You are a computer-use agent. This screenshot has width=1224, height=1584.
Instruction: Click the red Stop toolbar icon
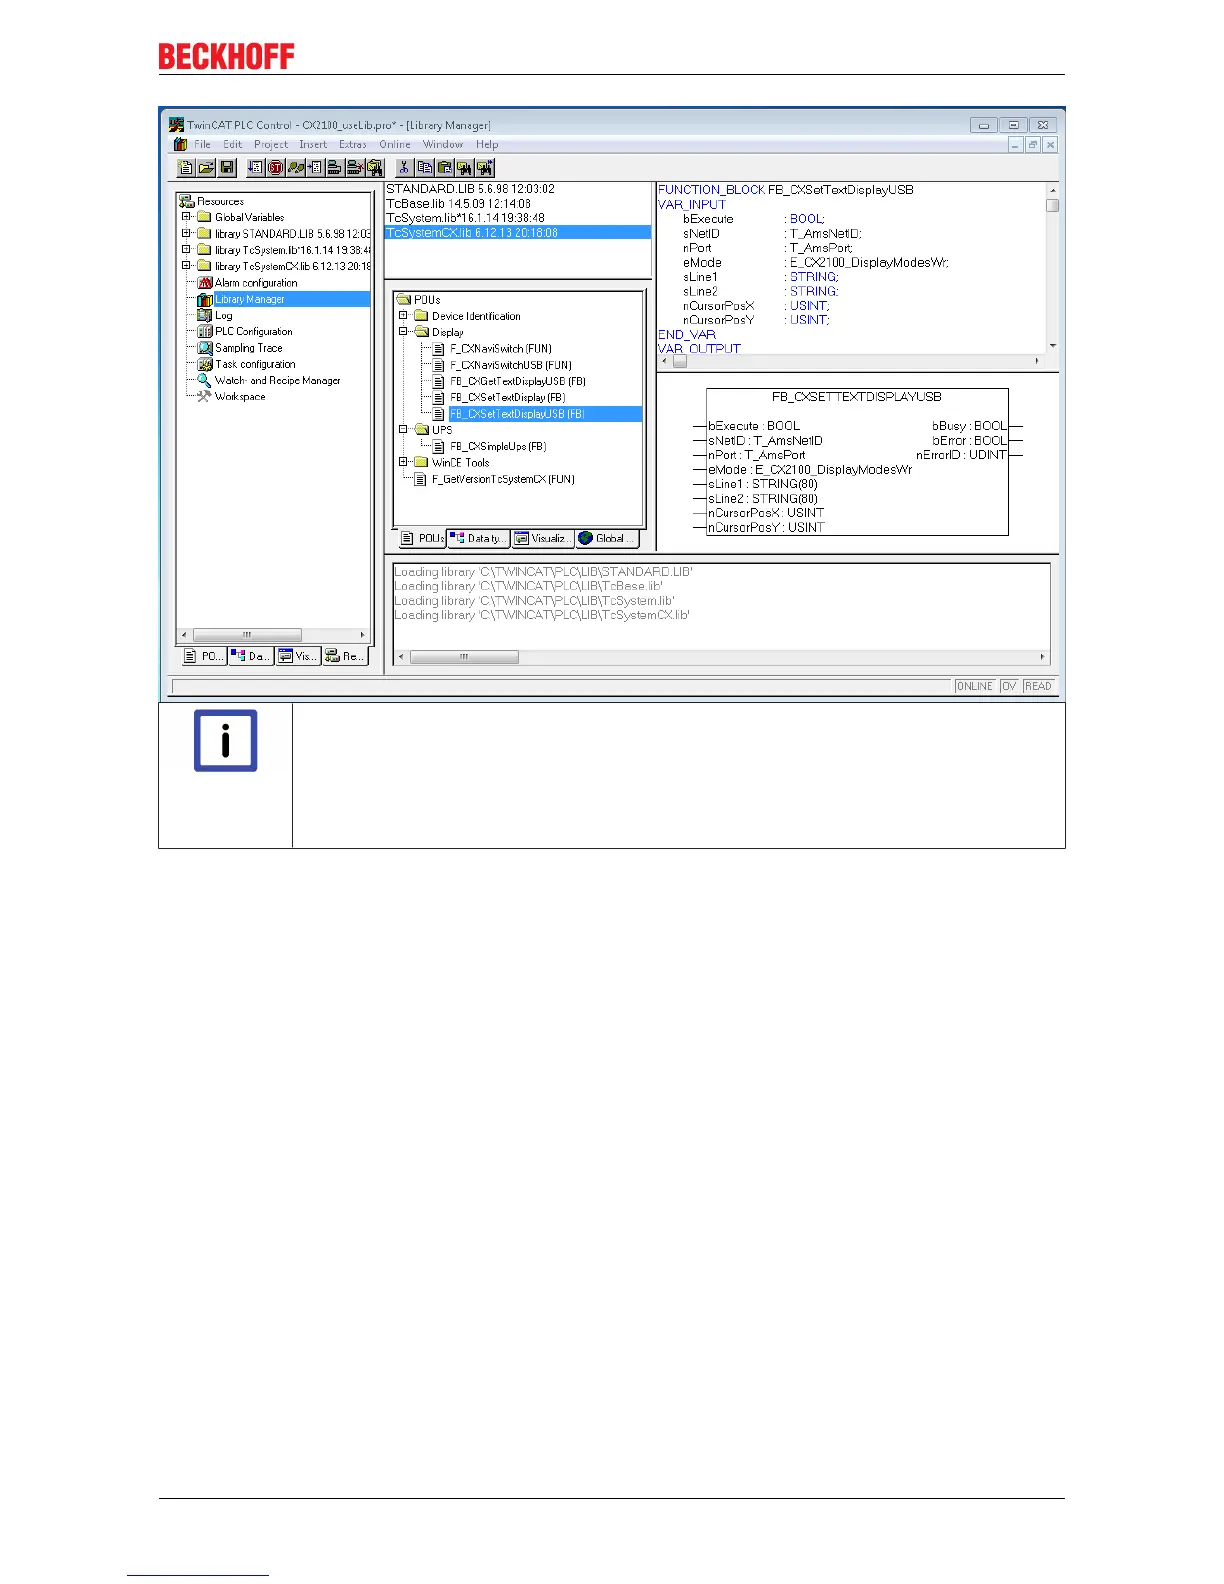(275, 168)
